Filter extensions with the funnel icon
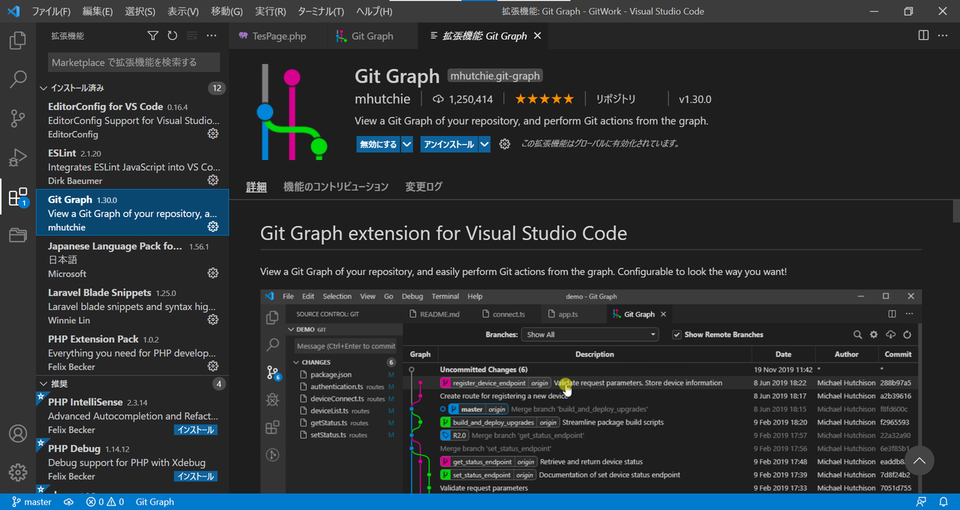 tap(153, 36)
